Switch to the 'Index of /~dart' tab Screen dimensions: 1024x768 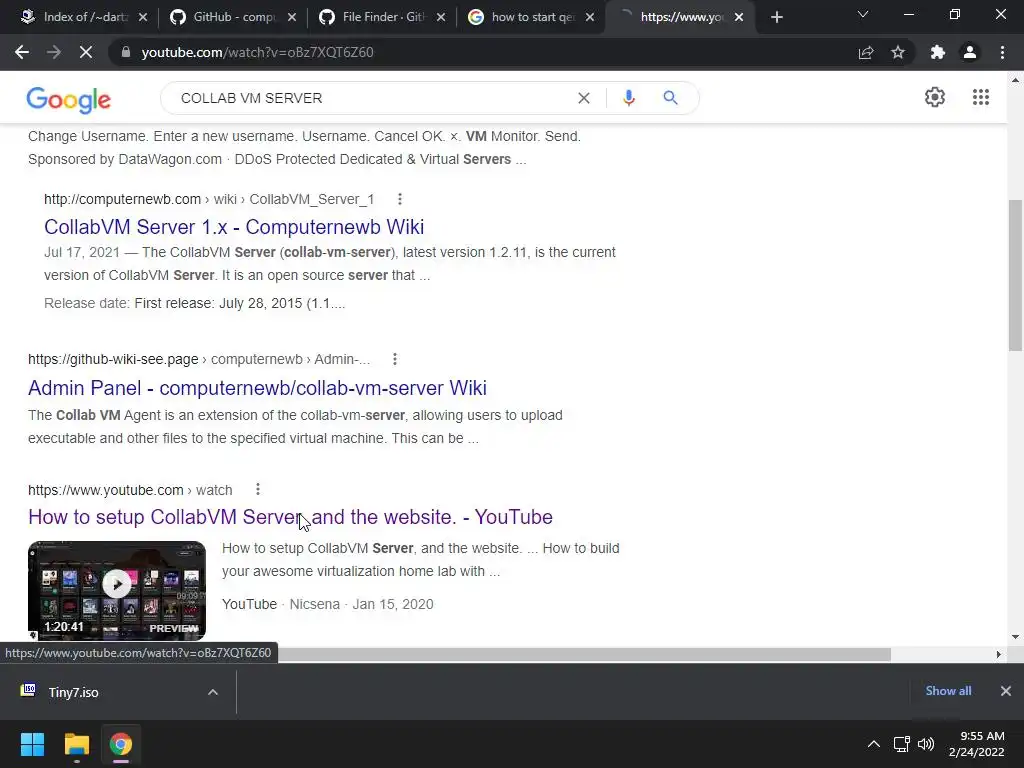click(x=85, y=17)
